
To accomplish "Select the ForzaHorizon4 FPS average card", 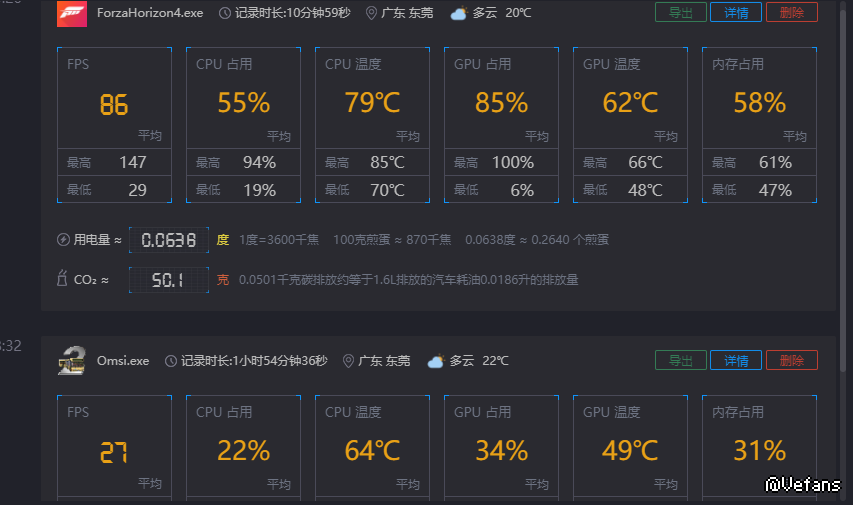I will coord(114,100).
